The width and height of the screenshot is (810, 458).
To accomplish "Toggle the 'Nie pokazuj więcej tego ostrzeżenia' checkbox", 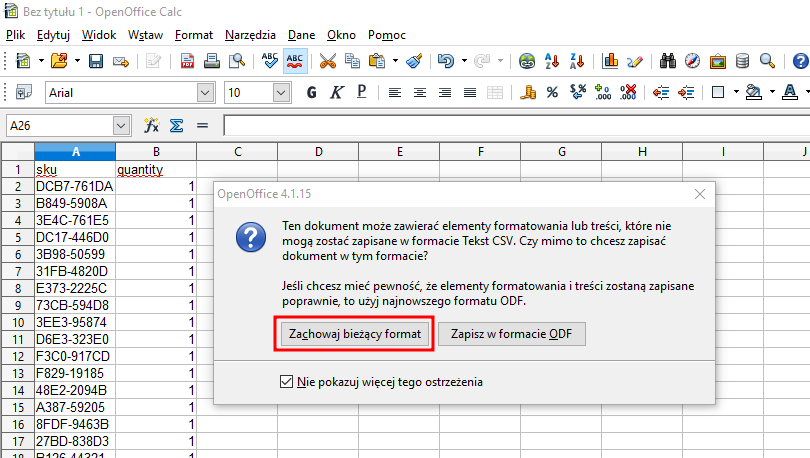I will click(x=289, y=382).
